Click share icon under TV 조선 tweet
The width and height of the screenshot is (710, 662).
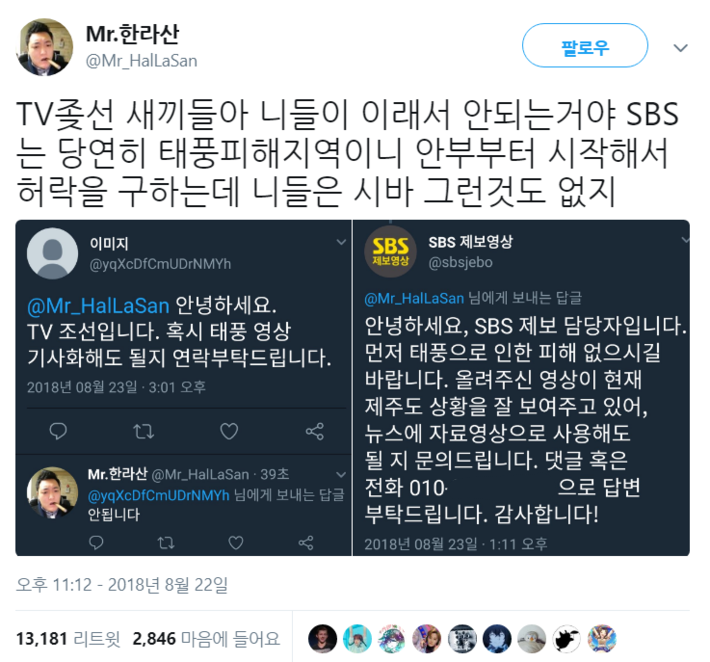[x=315, y=431]
